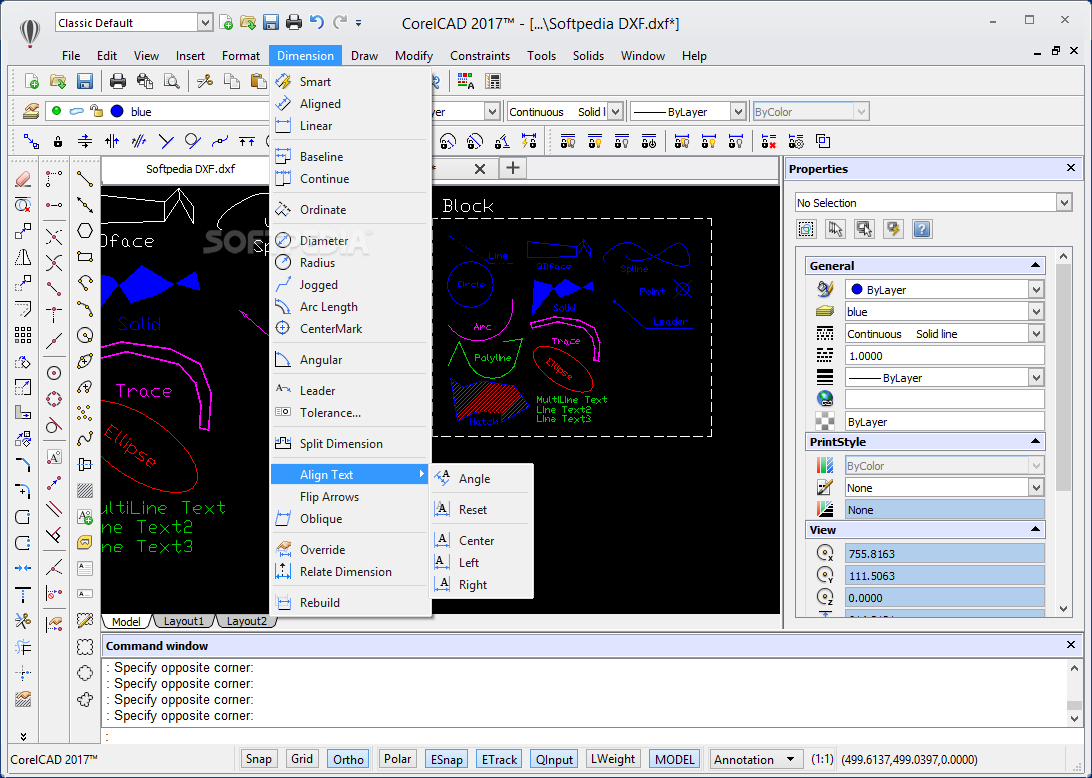Select the Polygon hexagon tool
This screenshot has height=778, width=1092.
(x=85, y=231)
